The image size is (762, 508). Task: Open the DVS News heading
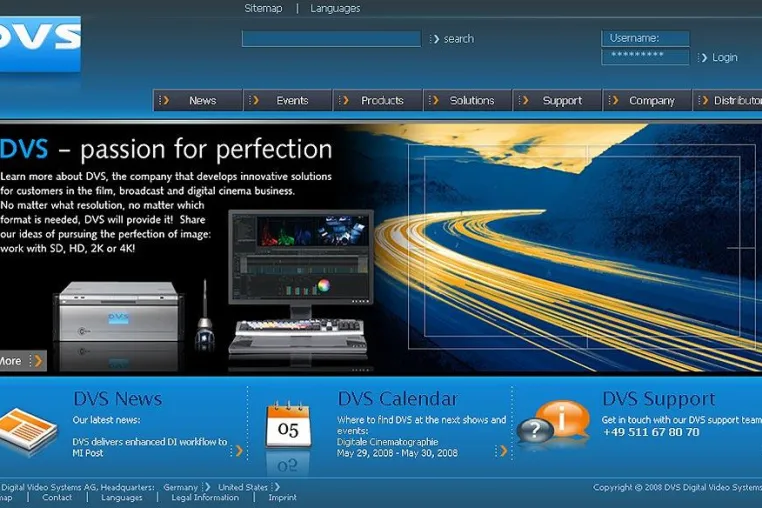(118, 399)
